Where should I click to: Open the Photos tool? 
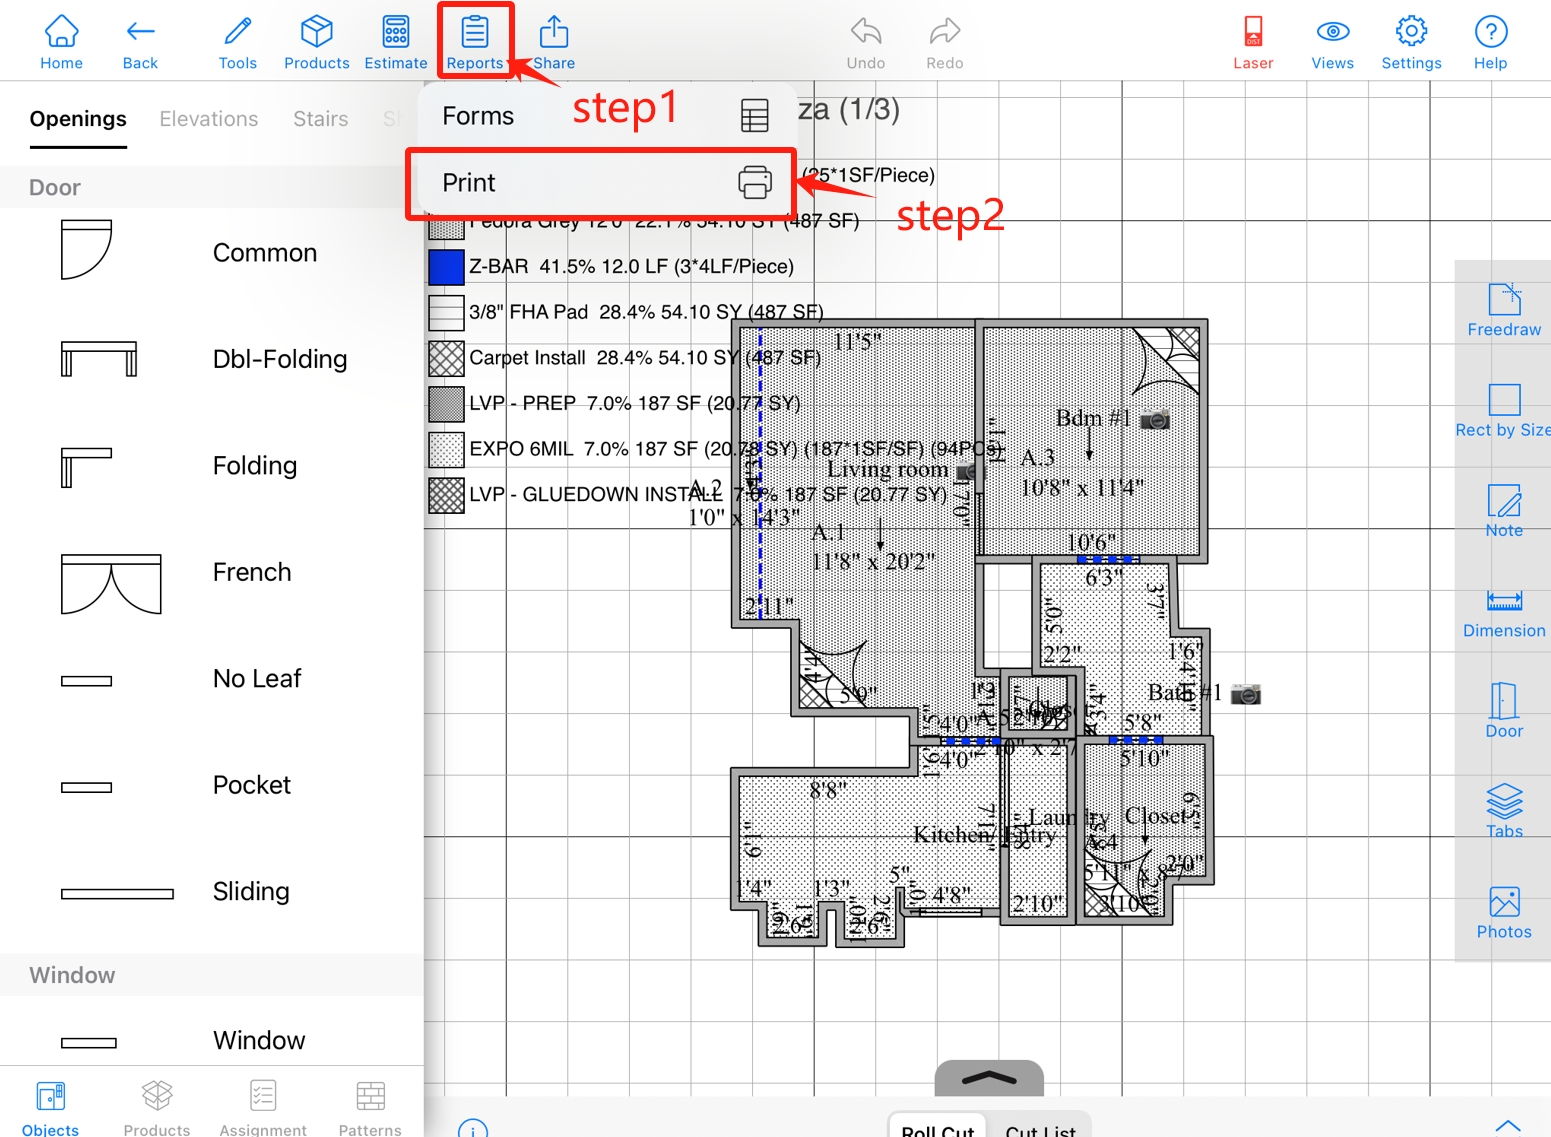point(1504,912)
